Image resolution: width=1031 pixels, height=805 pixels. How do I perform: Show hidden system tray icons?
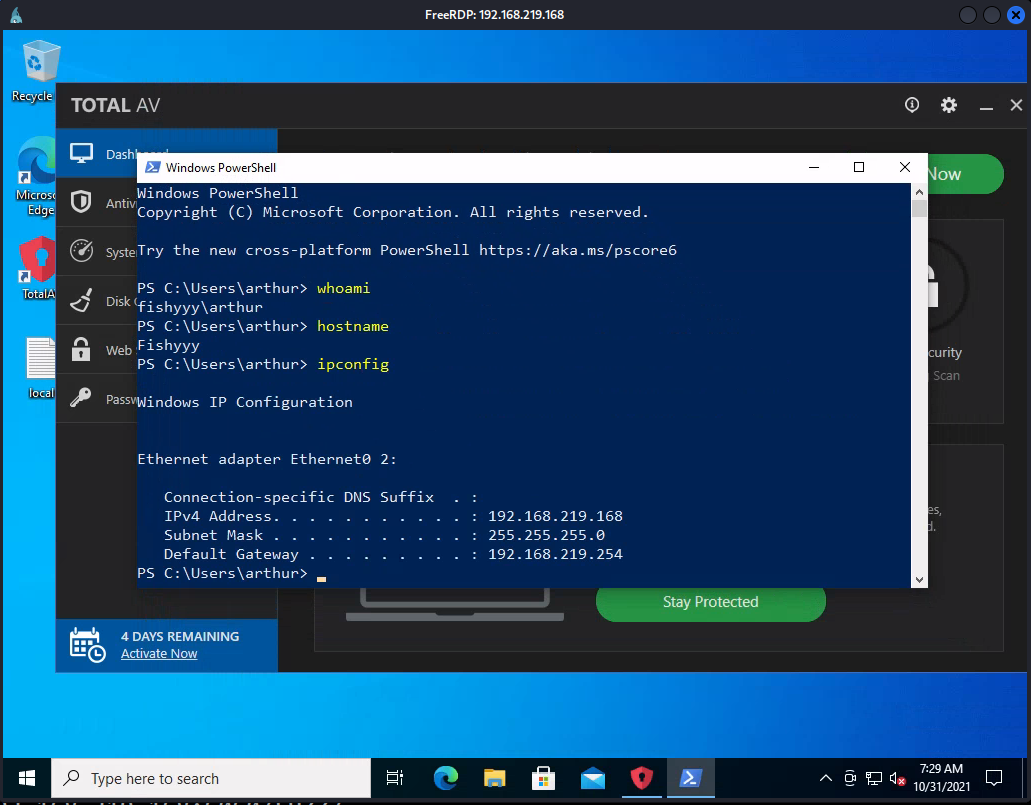click(x=826, y=779)
